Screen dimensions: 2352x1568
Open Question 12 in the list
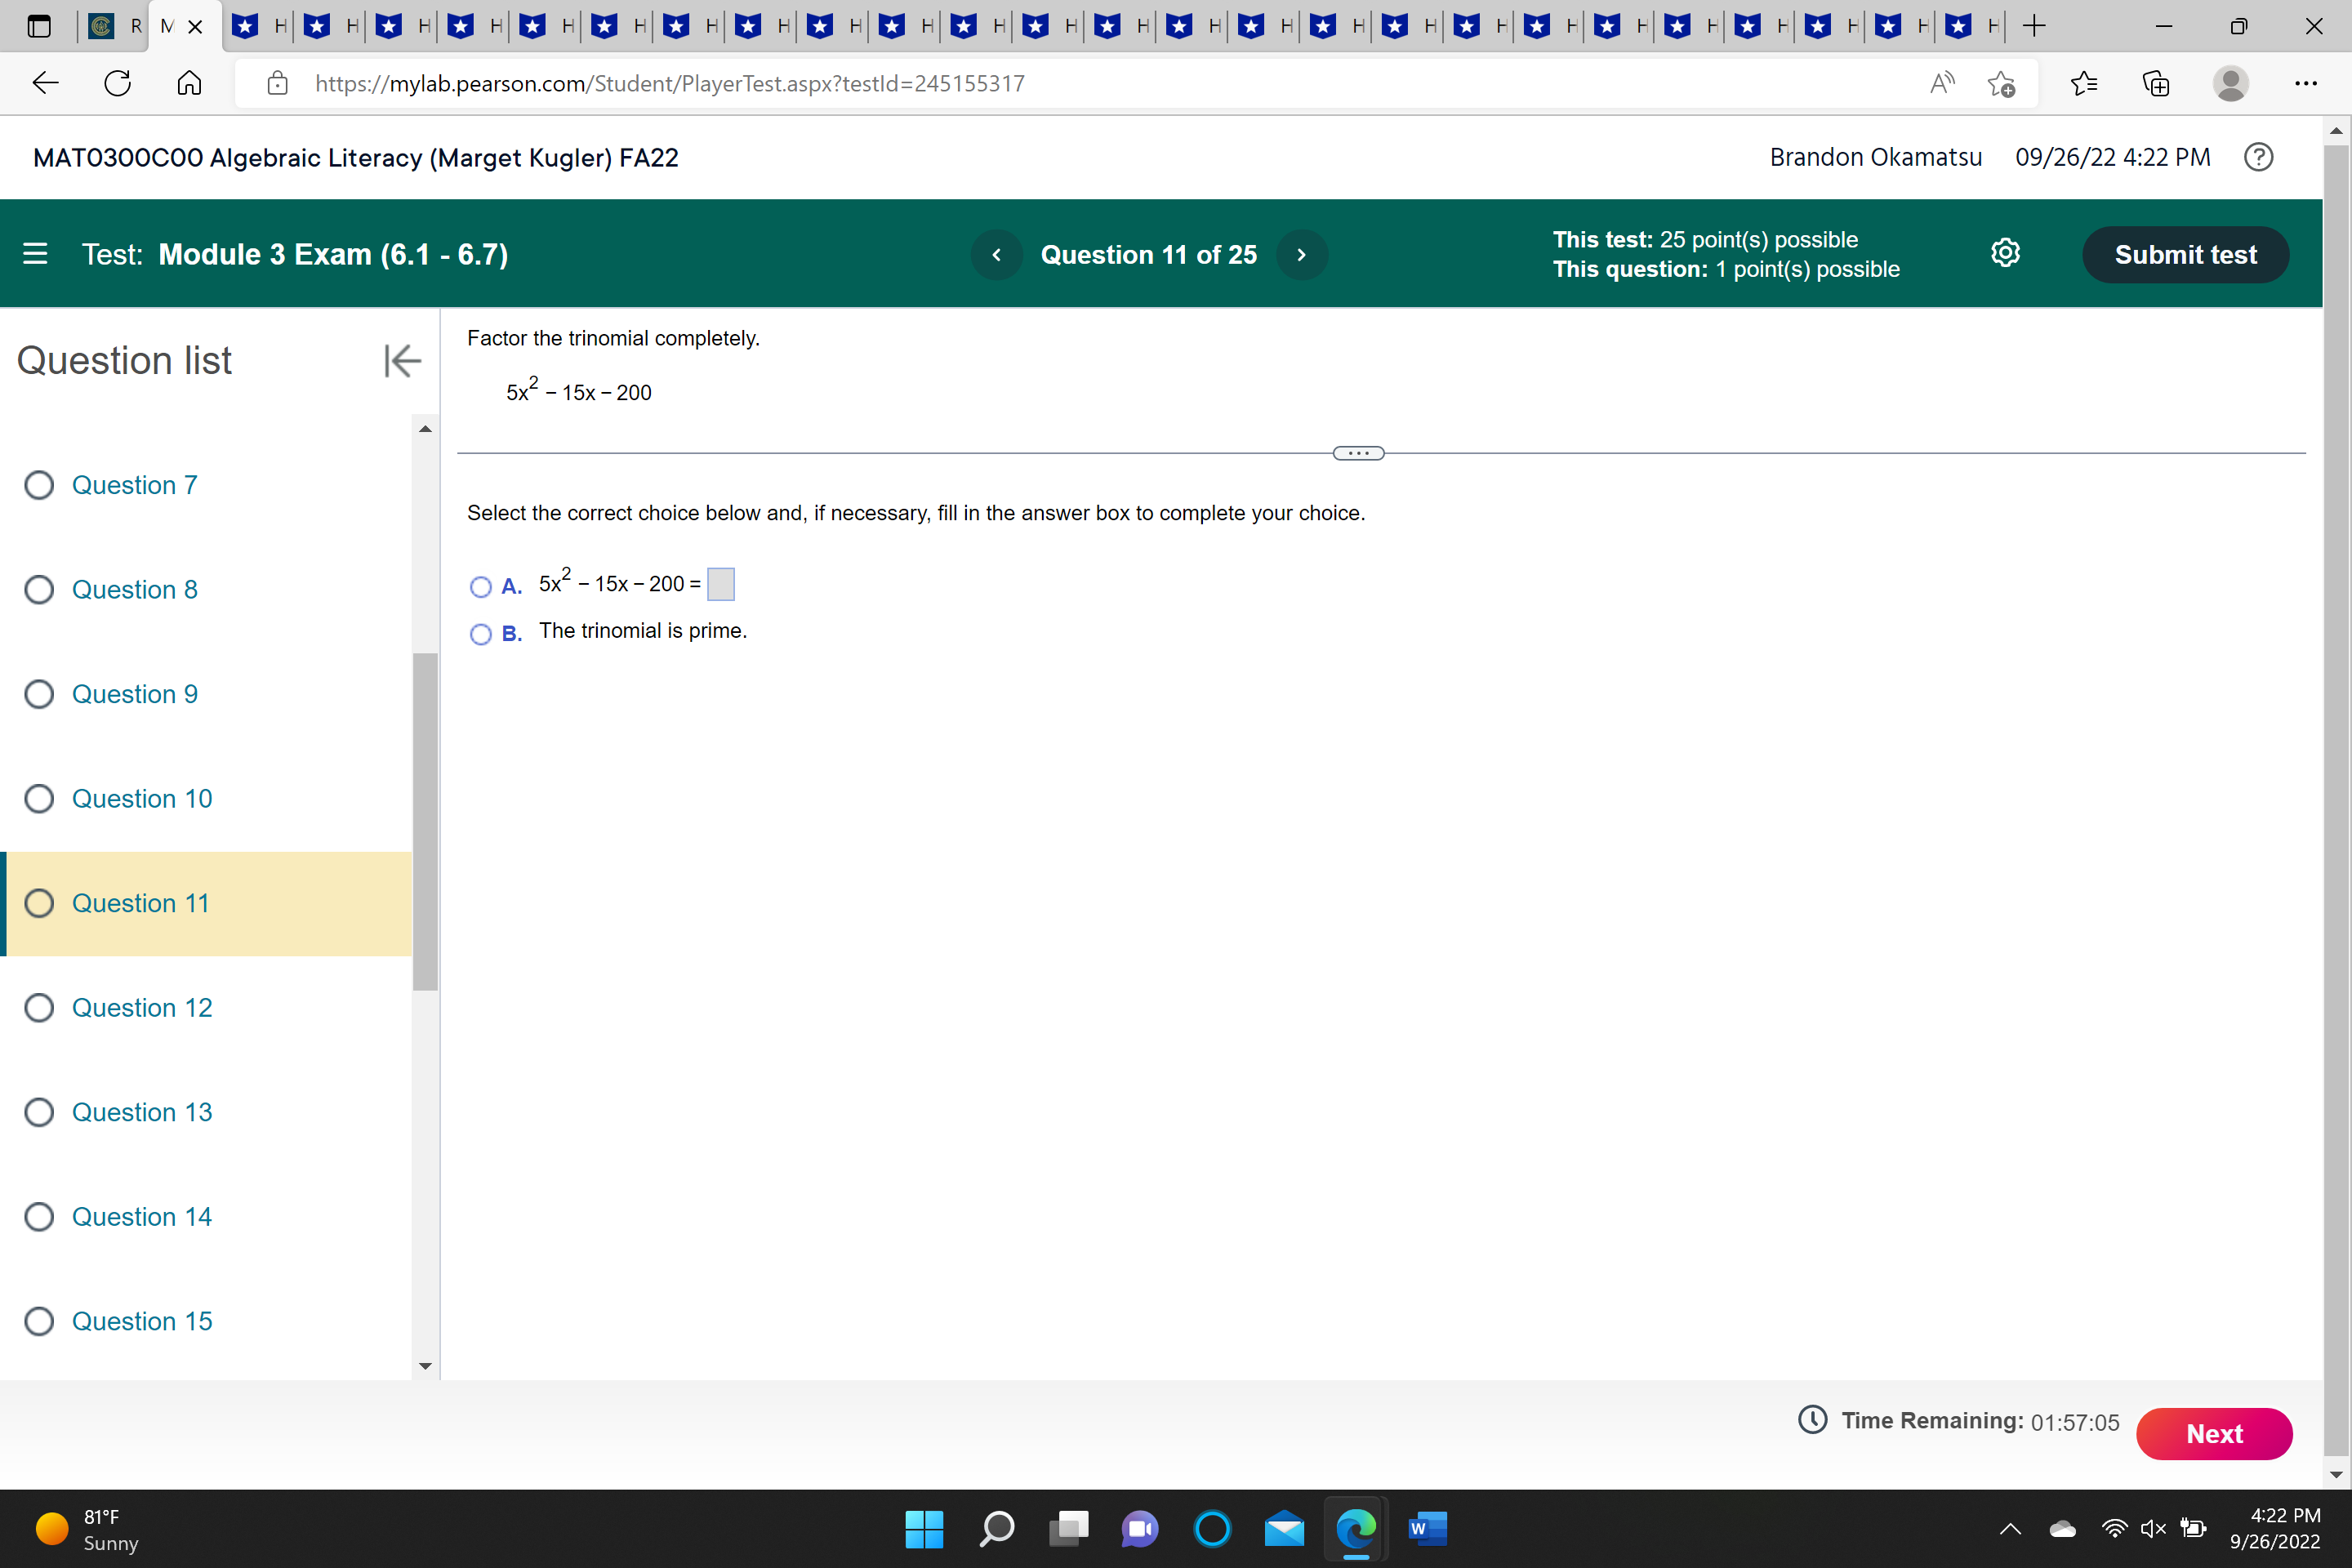[141, 1007]
